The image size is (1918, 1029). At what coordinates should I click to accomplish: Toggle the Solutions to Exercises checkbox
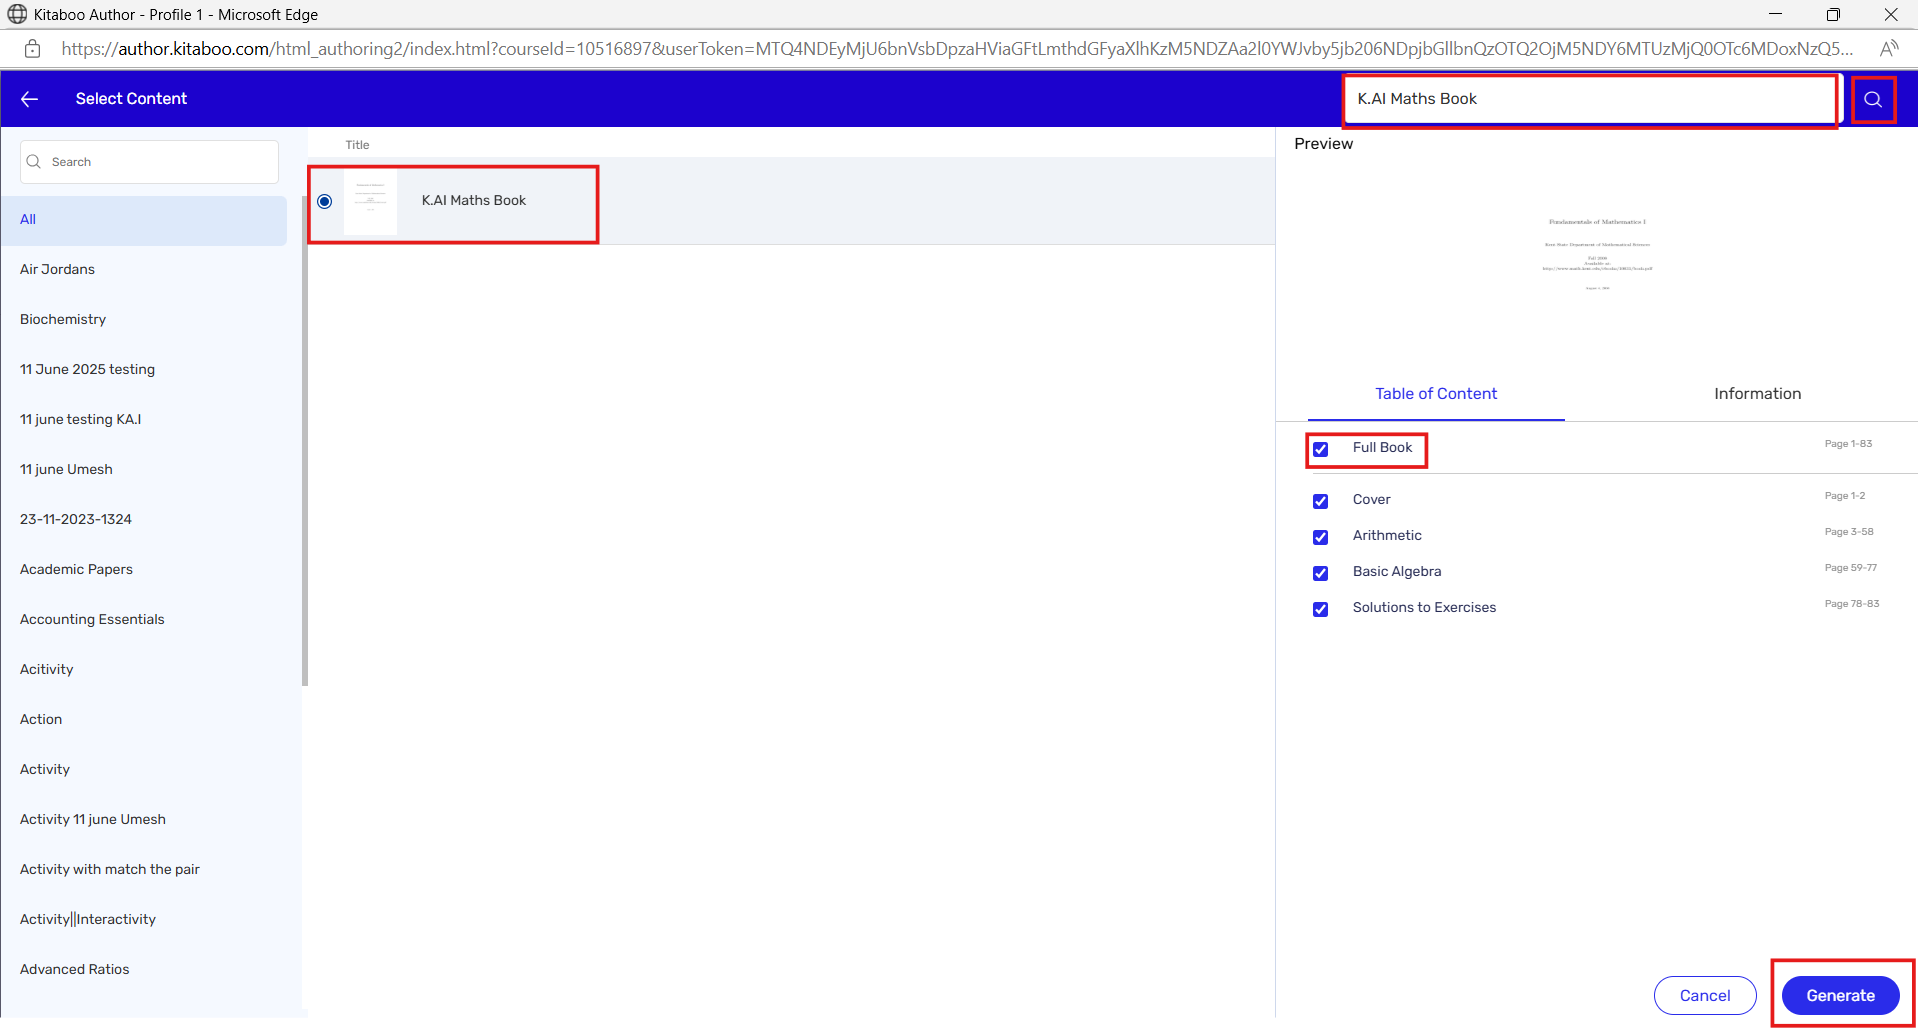1320,609
